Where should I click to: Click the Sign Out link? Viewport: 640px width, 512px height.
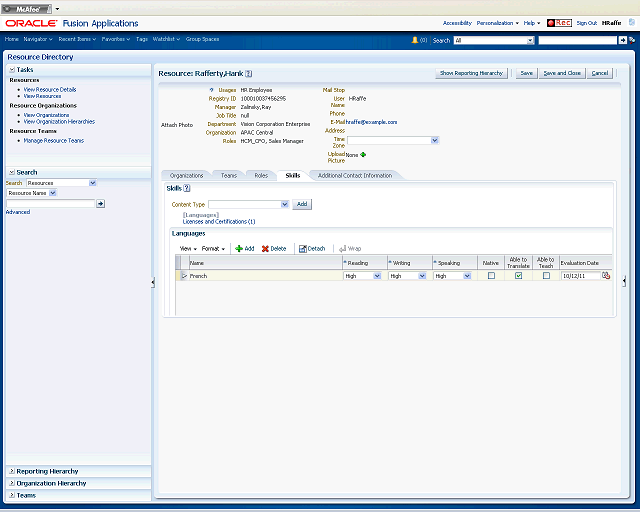click(587, 23)
